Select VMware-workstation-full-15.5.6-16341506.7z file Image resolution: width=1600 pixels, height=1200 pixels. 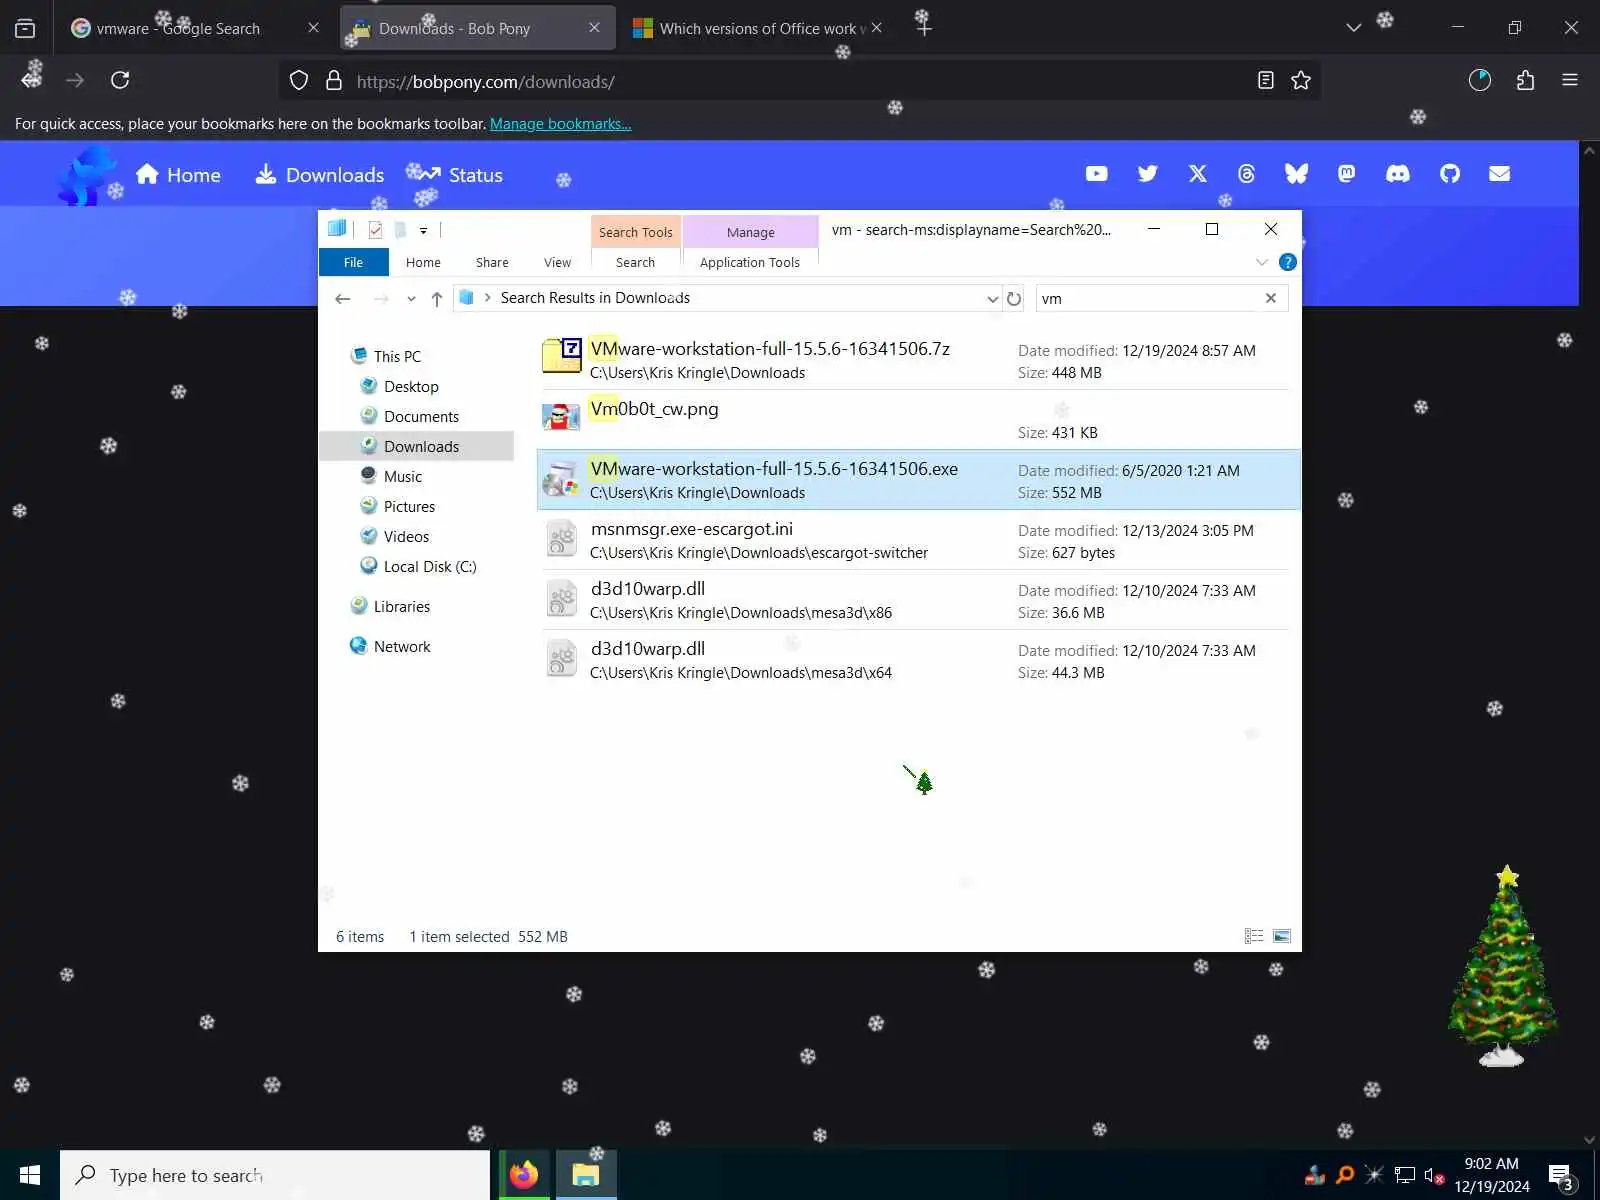(x=919, y=360)
